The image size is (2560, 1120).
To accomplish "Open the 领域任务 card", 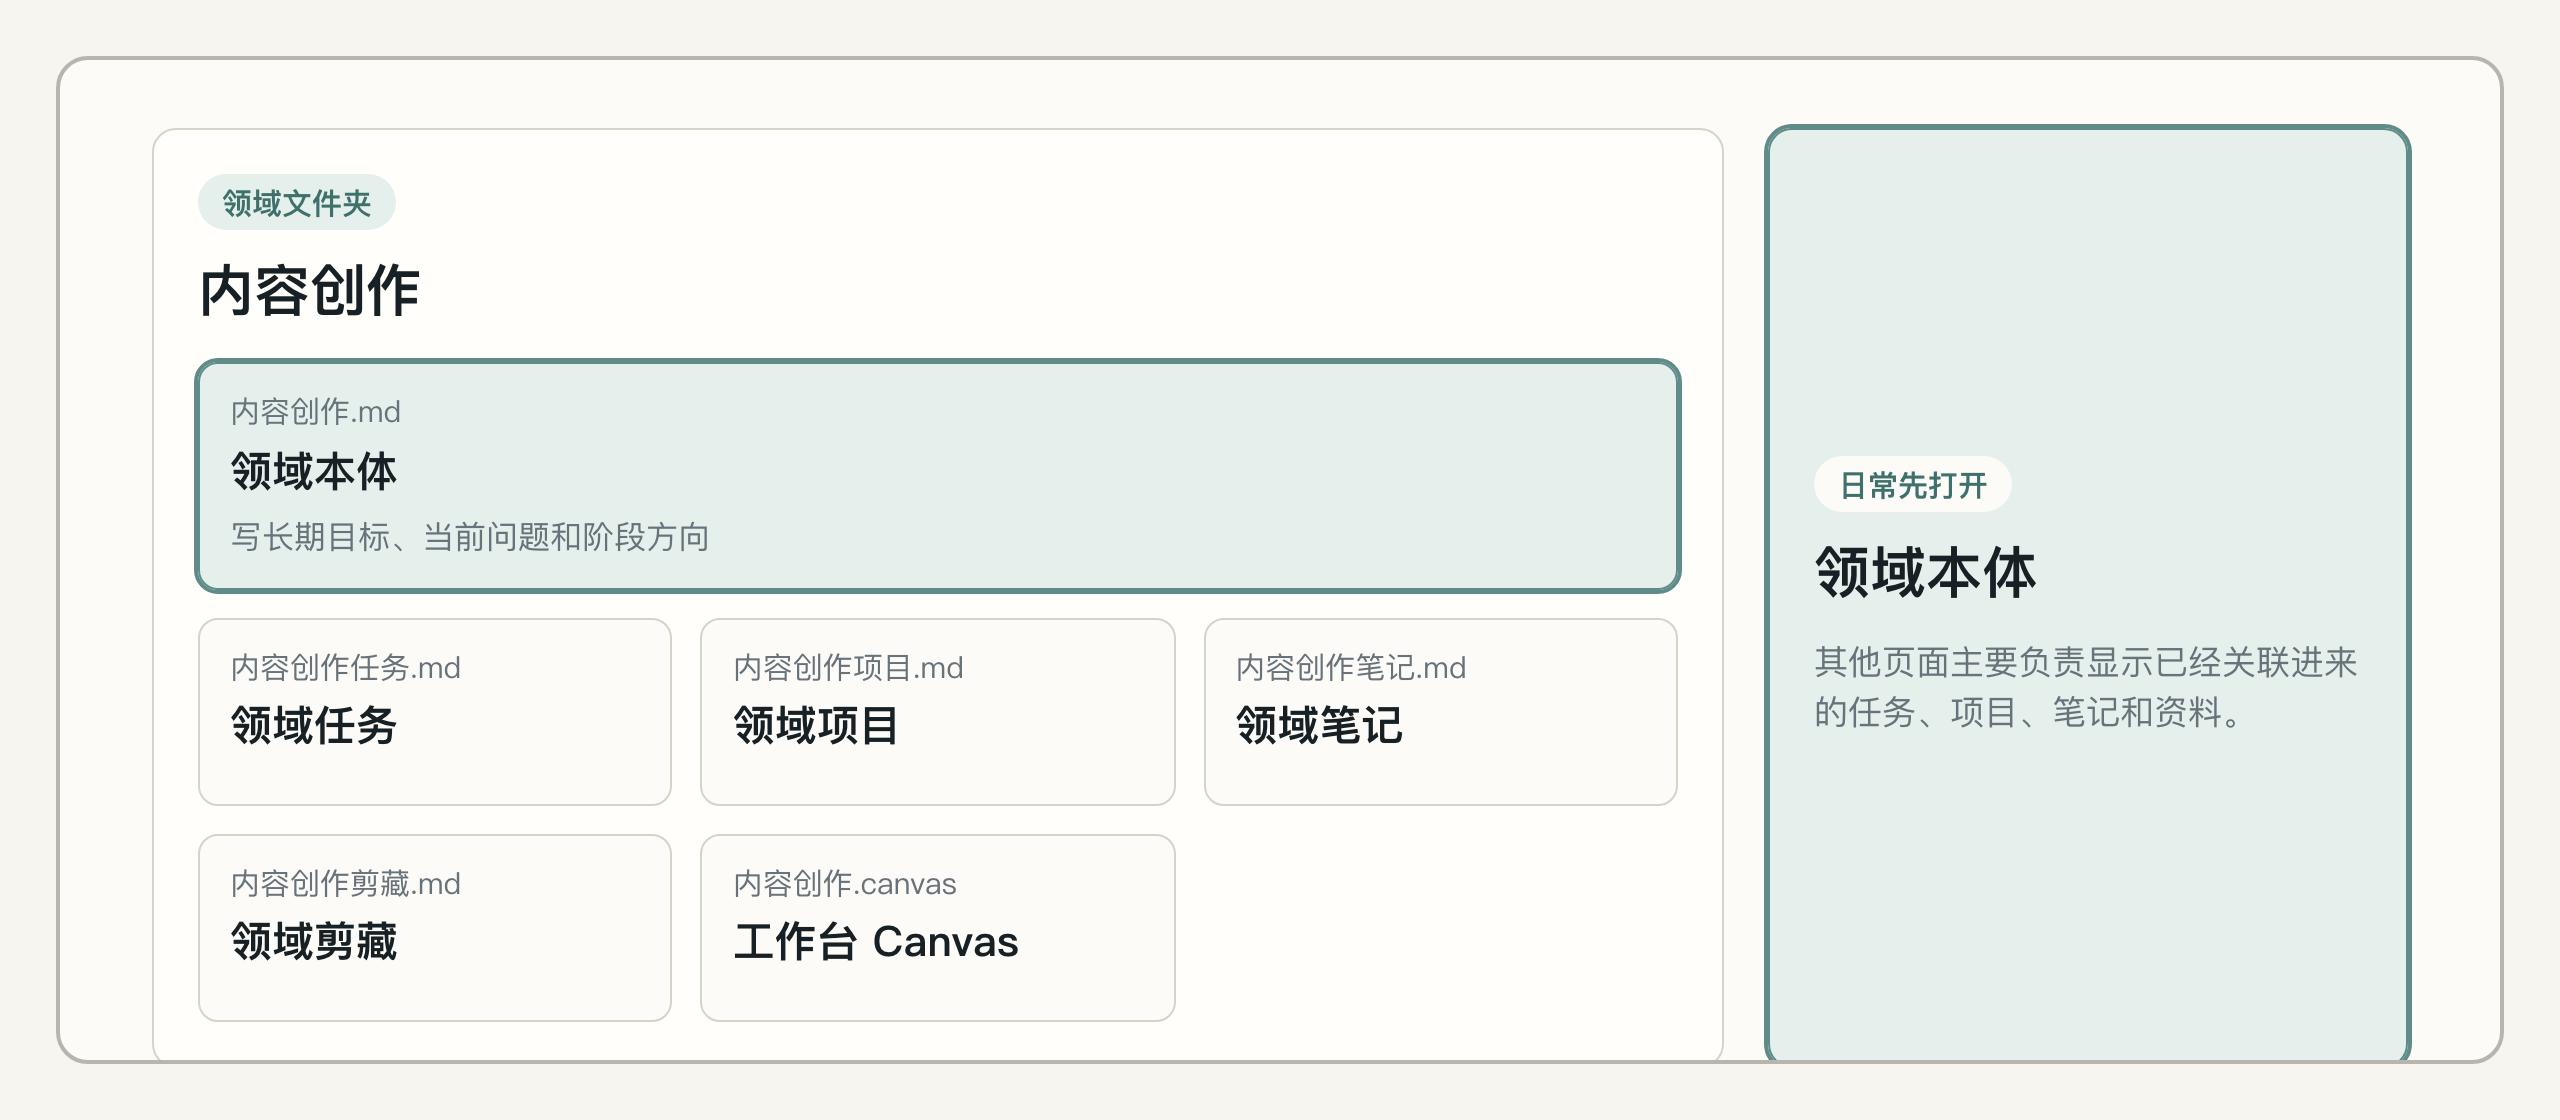I will click(435, 712).
